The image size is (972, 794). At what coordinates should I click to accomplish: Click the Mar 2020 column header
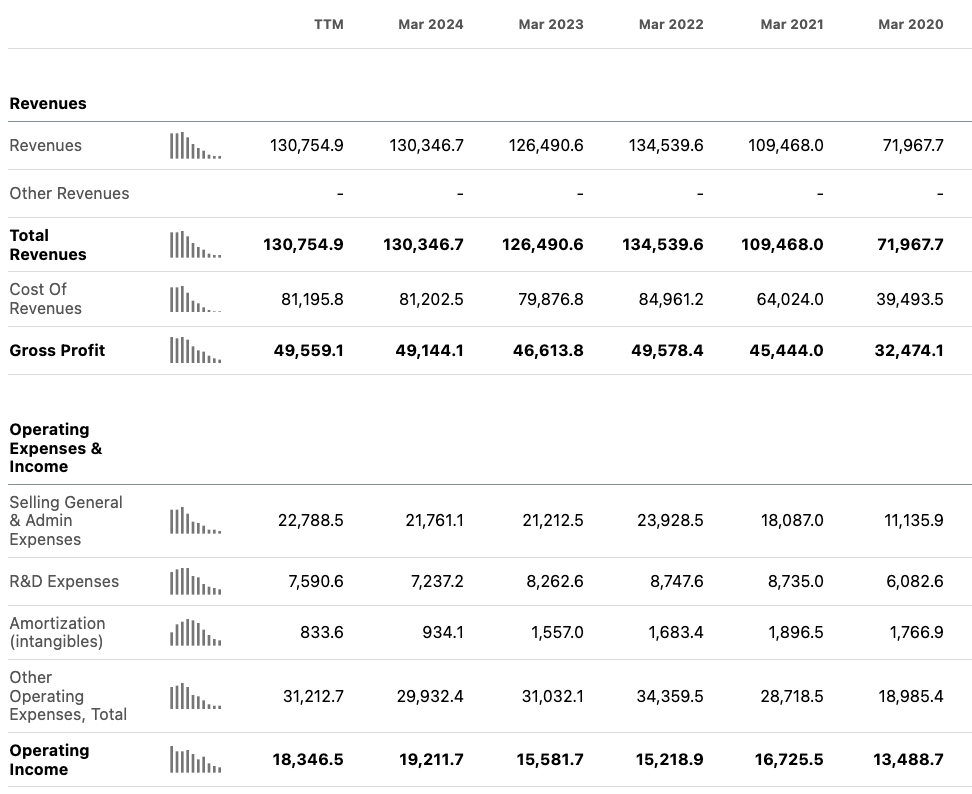click(910, 24)
